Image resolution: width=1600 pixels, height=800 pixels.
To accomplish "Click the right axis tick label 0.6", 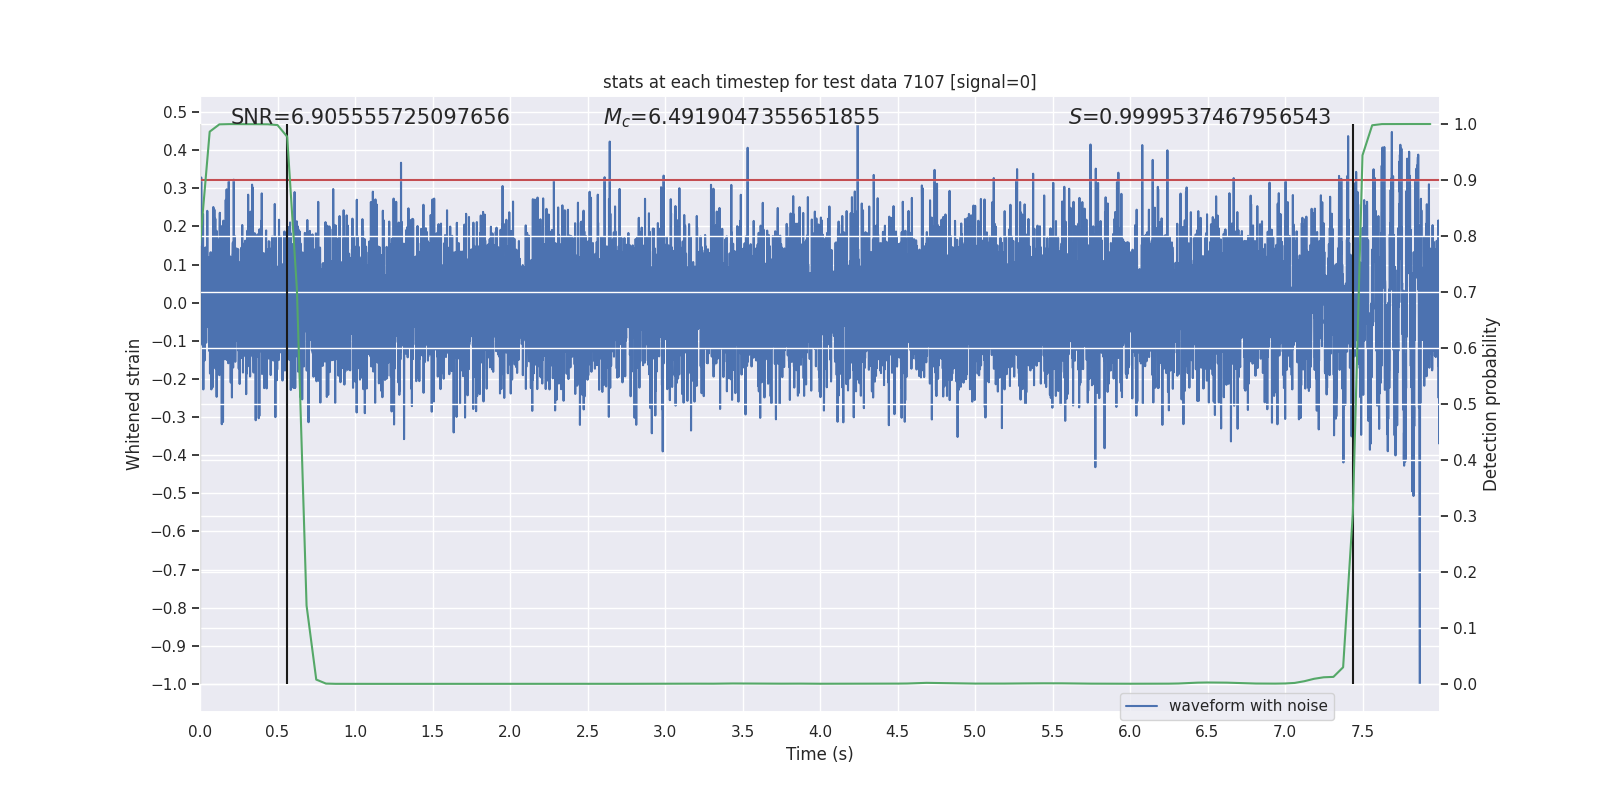I will pos(1465,348).
